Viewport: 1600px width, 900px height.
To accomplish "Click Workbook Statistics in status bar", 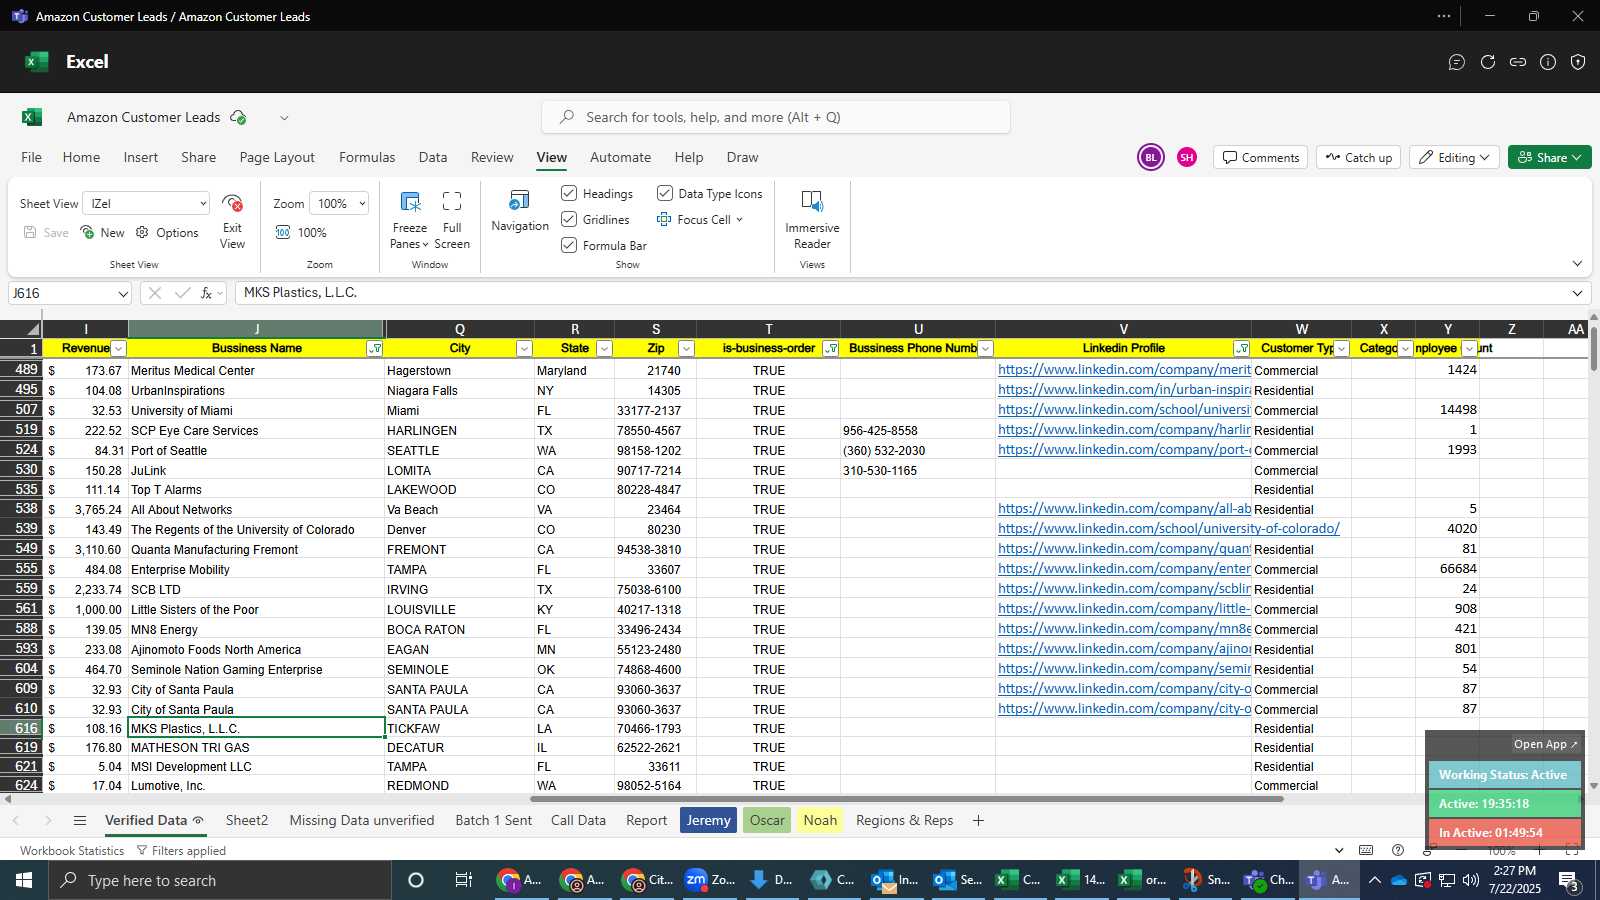I will pyautogui.click(x=72, y=851).
